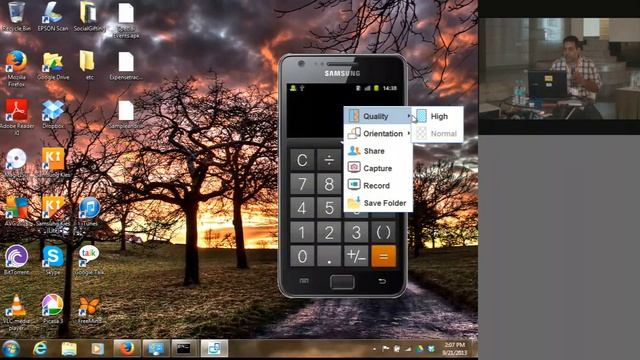Tap calculator 7 key
Viewport: 640px width, 360px height.
302,184
